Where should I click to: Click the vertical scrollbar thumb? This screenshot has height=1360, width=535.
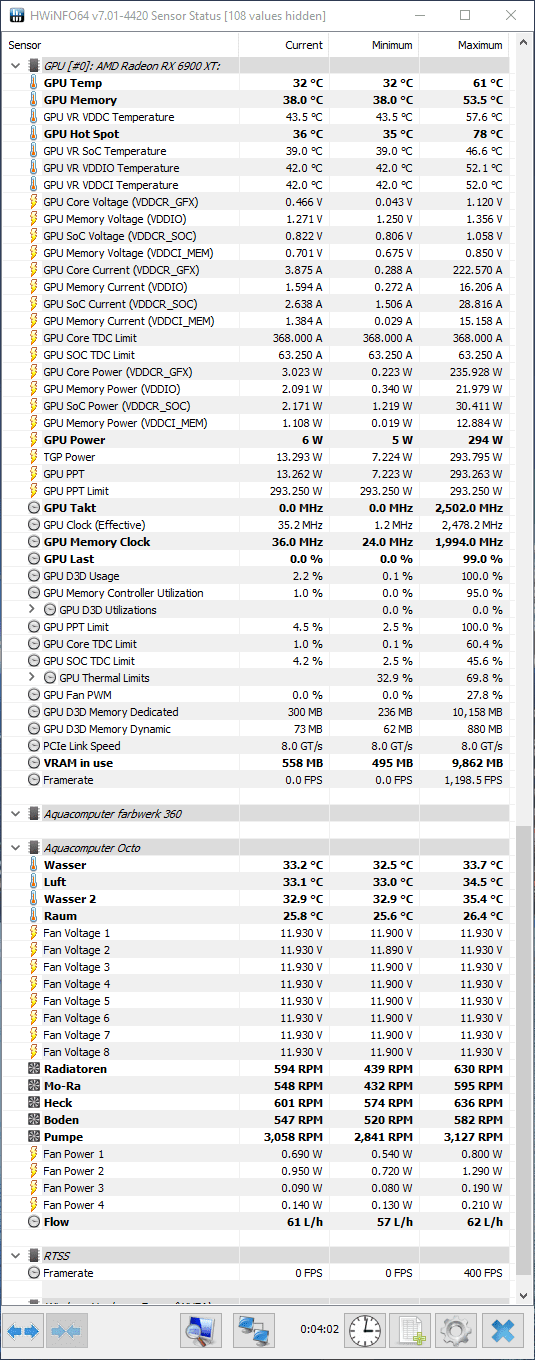tap(524, 1049)
